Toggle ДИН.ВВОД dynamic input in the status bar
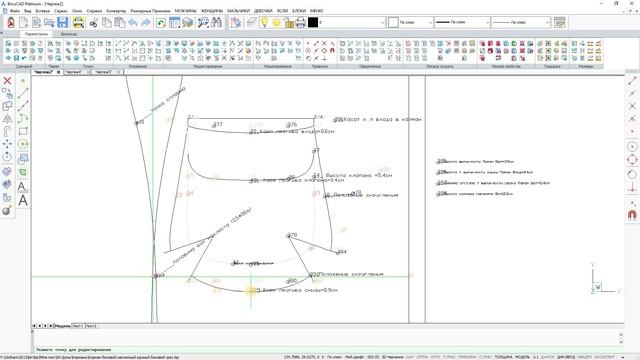 [x=567, y=357]
